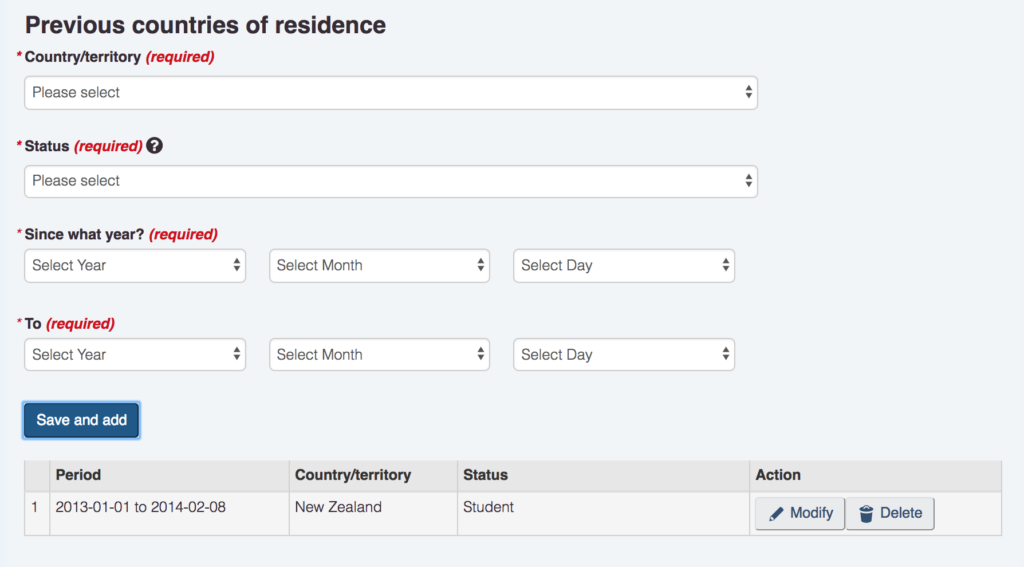The image size is (1024, 567).
Task: Click the period 2013-01-01 to 2014-02-08 cell
Action: pos(140,507)
